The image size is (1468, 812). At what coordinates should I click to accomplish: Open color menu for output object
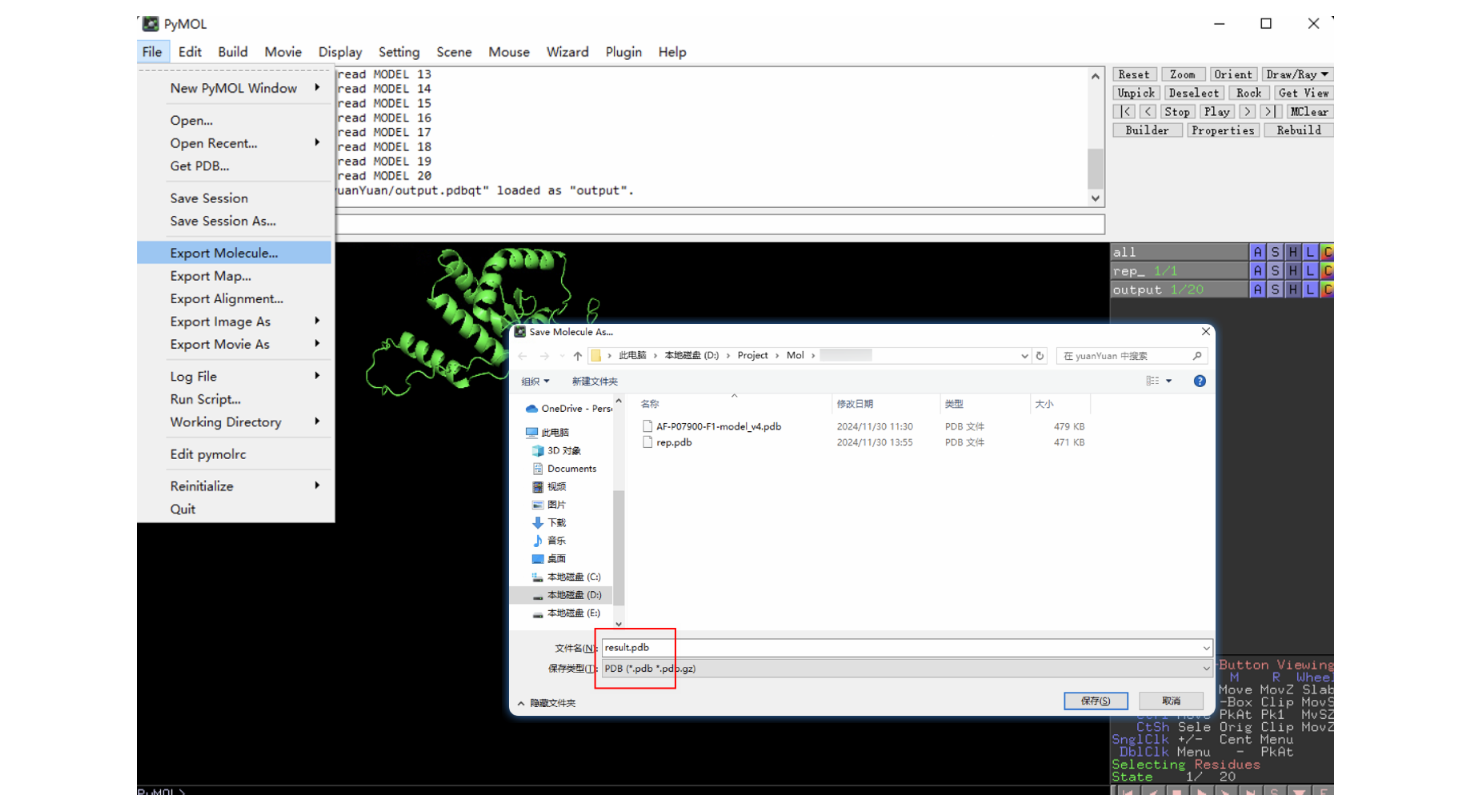point(1326,290)
